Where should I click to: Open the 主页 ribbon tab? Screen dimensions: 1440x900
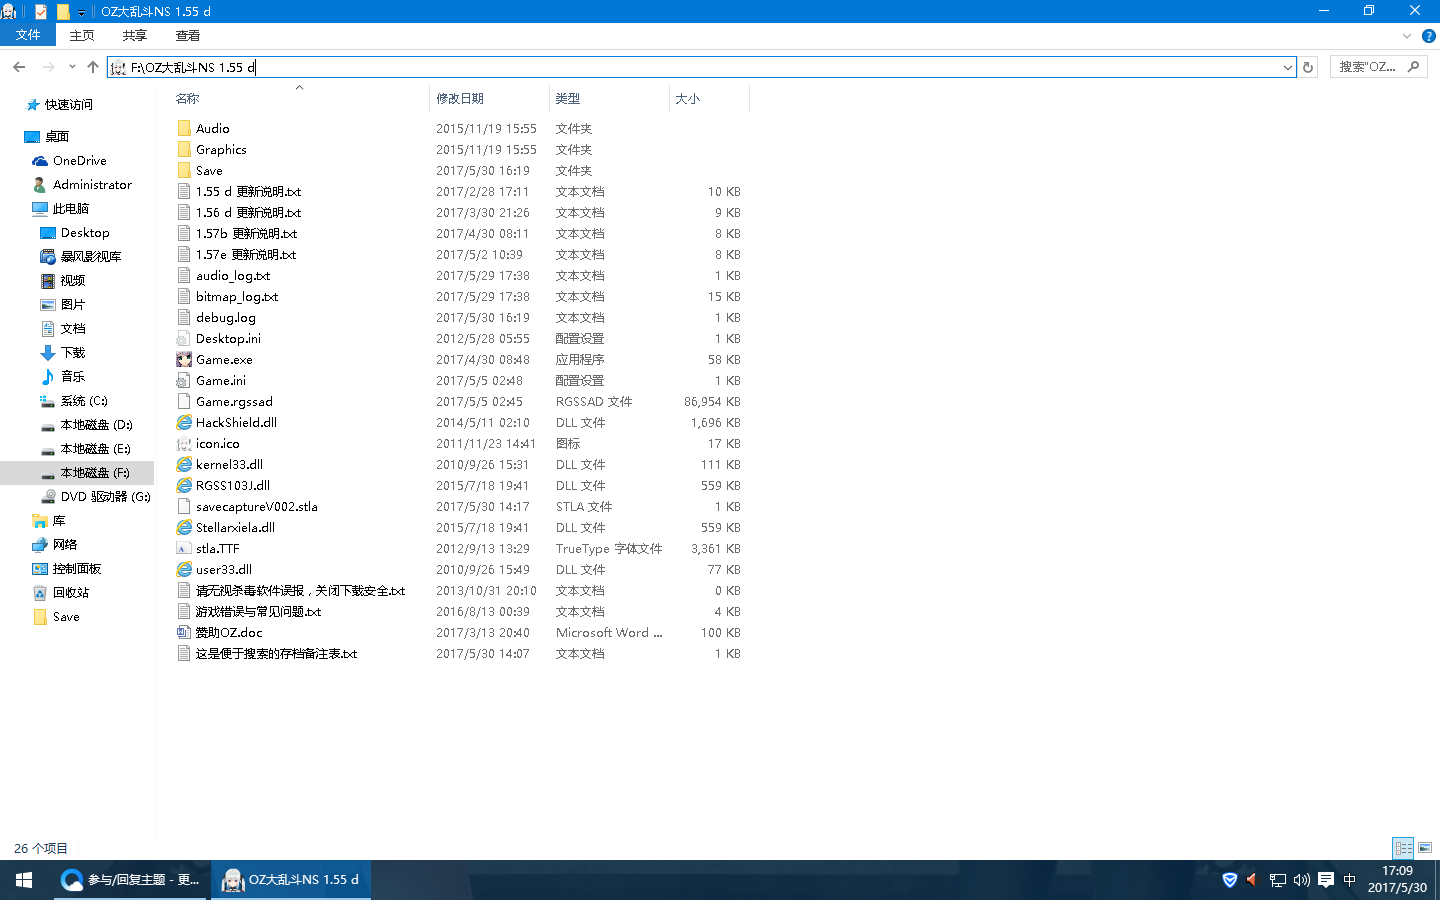(x=82, y=35)
